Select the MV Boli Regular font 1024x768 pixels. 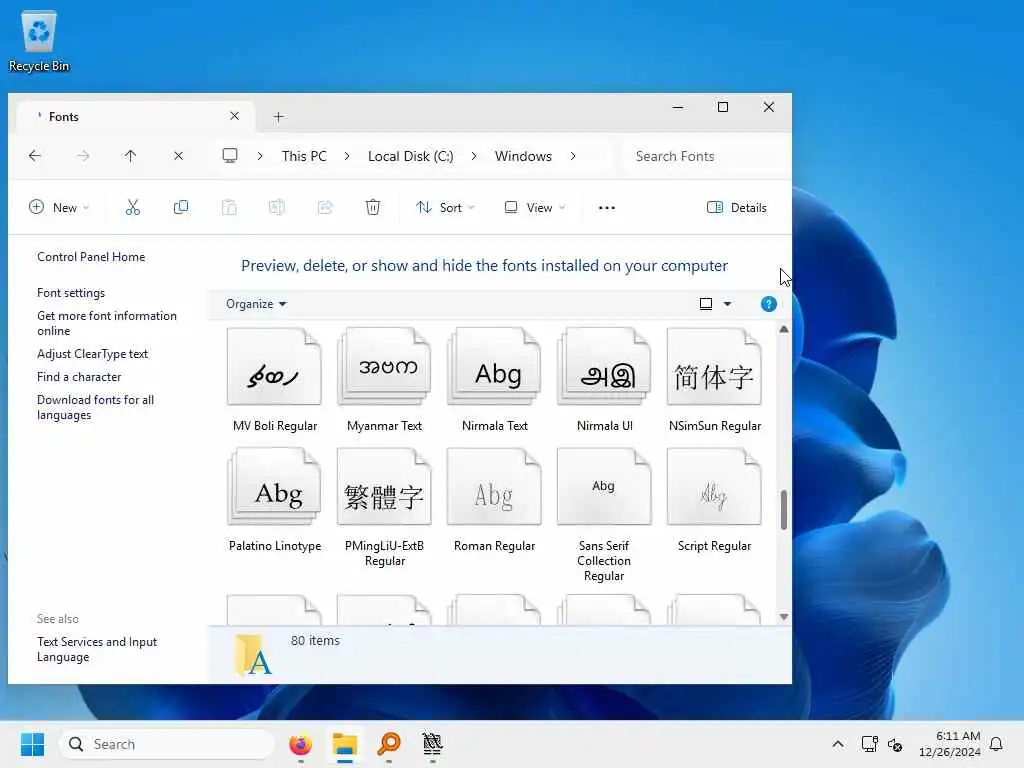[274, 380]
